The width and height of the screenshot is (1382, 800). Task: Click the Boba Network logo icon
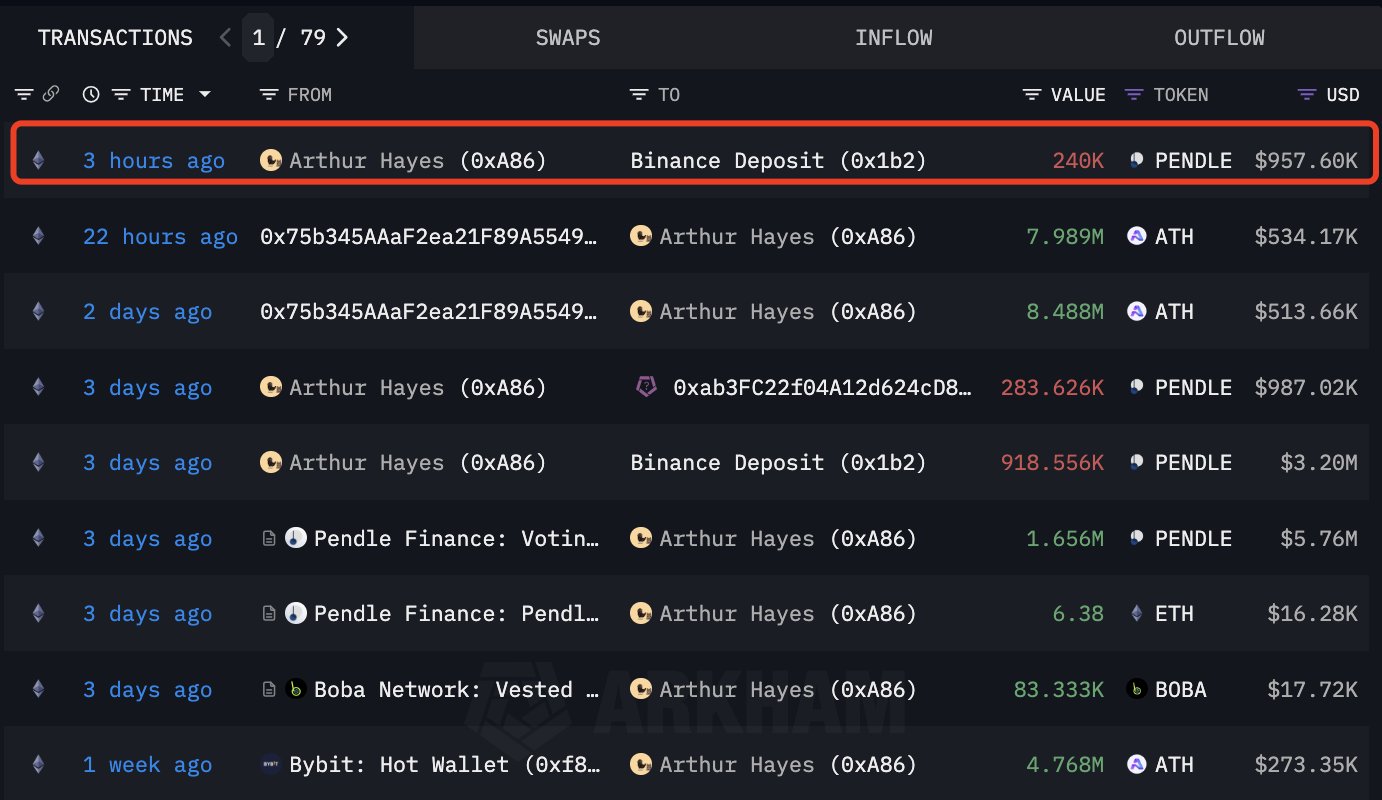click(x=295, y=689)
